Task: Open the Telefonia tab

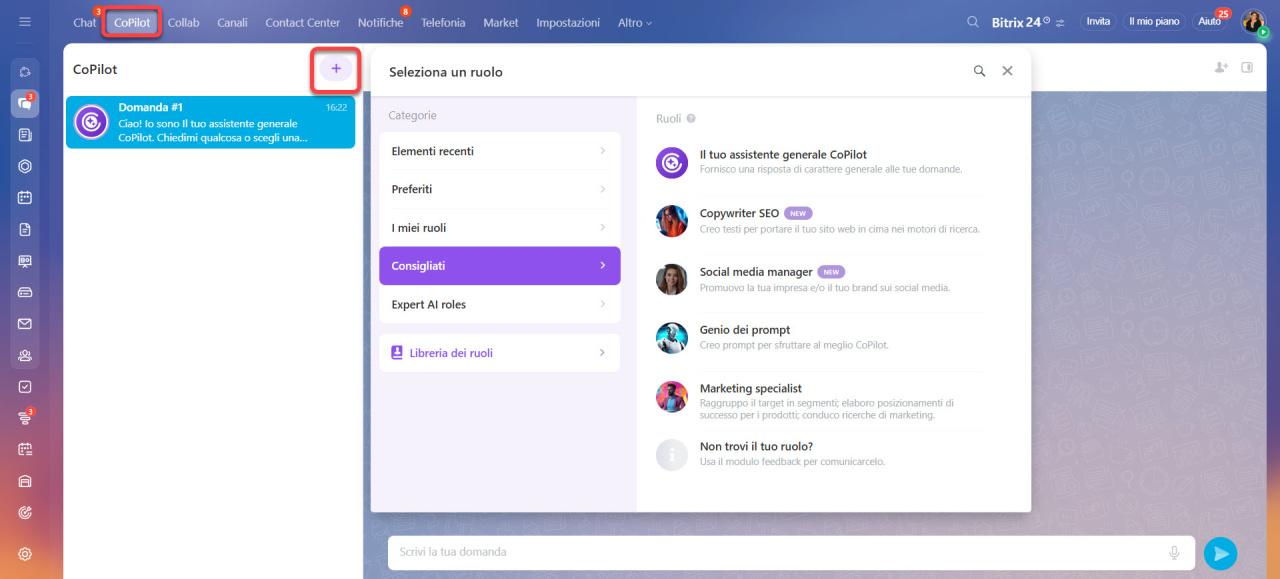Action: point(443,22)
